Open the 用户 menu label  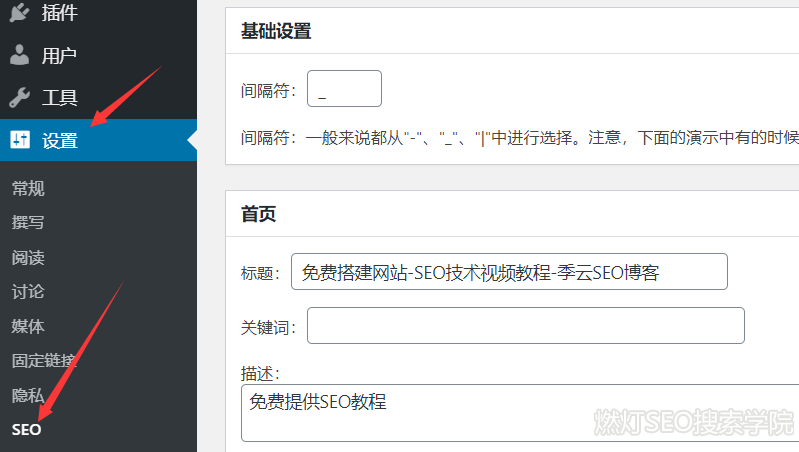(x=59, y=55)
